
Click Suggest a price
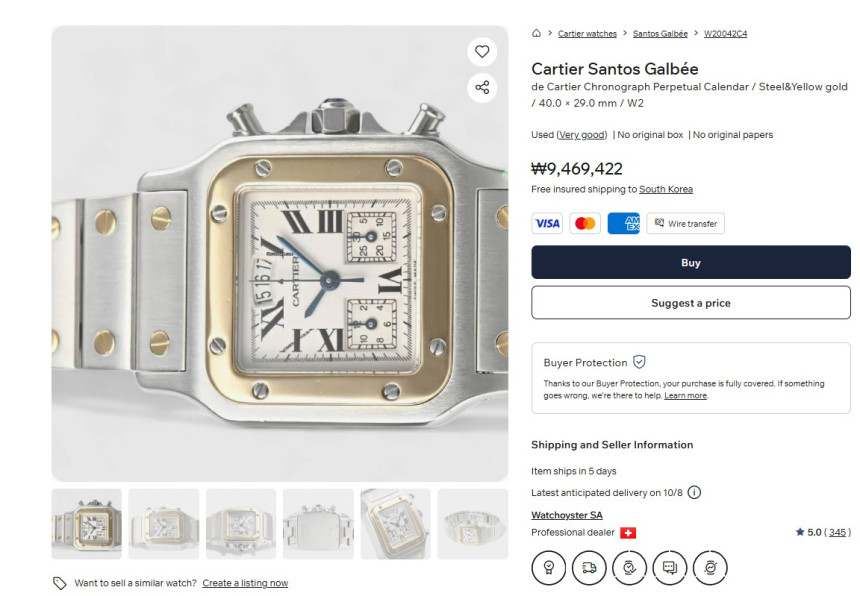(x=690, y=303)
